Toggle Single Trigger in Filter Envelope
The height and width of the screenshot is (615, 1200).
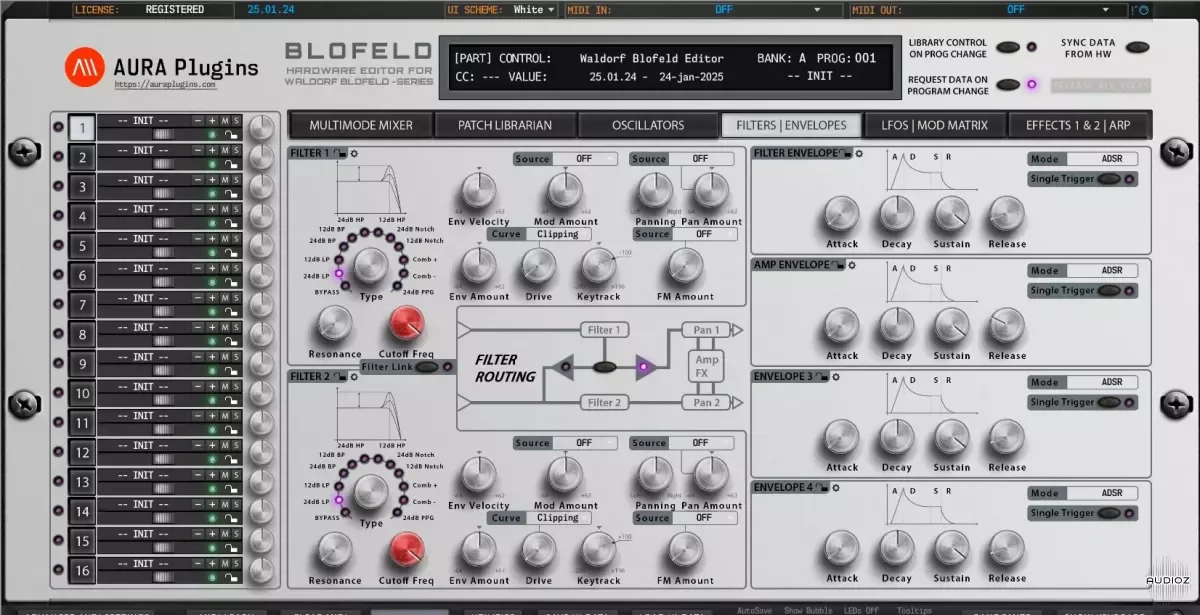1109,179
